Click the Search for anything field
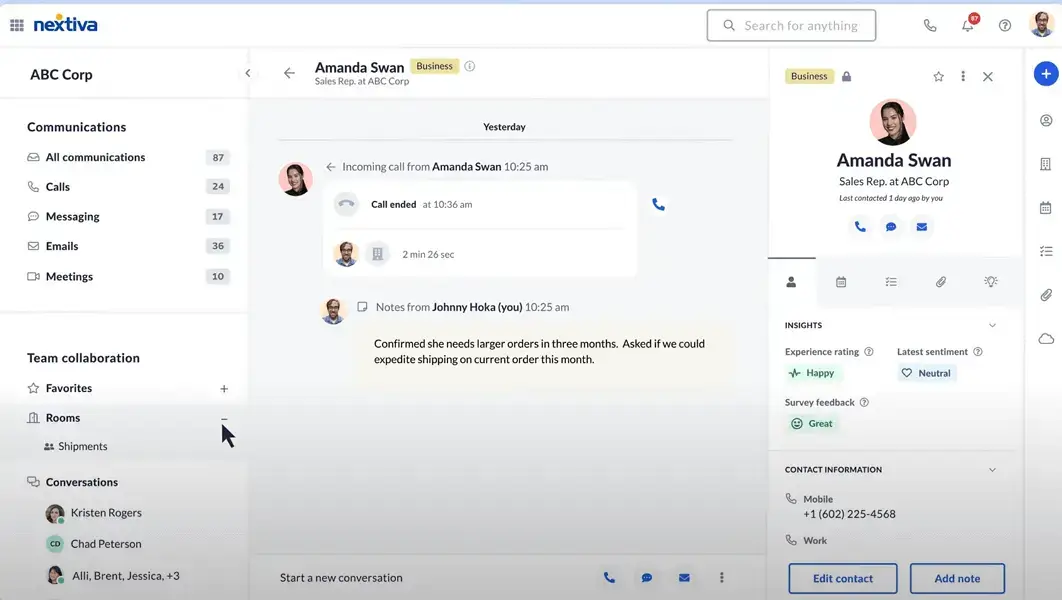 tap(791, 25)
